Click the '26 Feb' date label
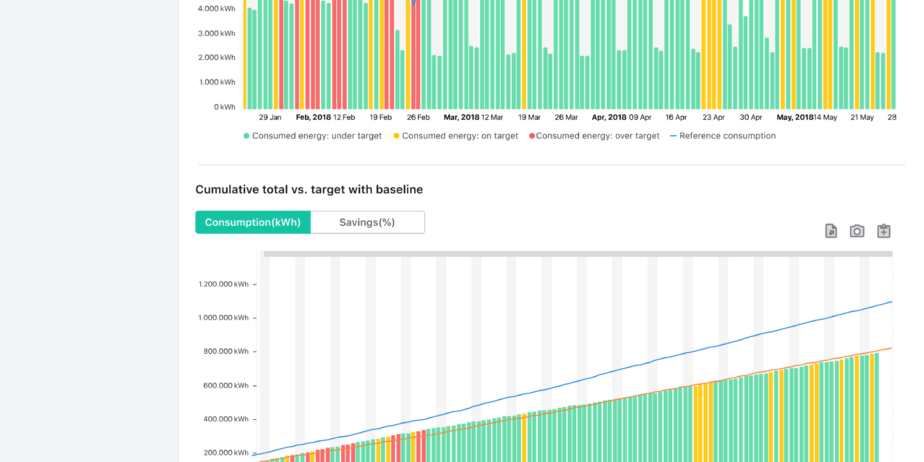This screenshot has height=462, width=924. click(x=418, y=118)
